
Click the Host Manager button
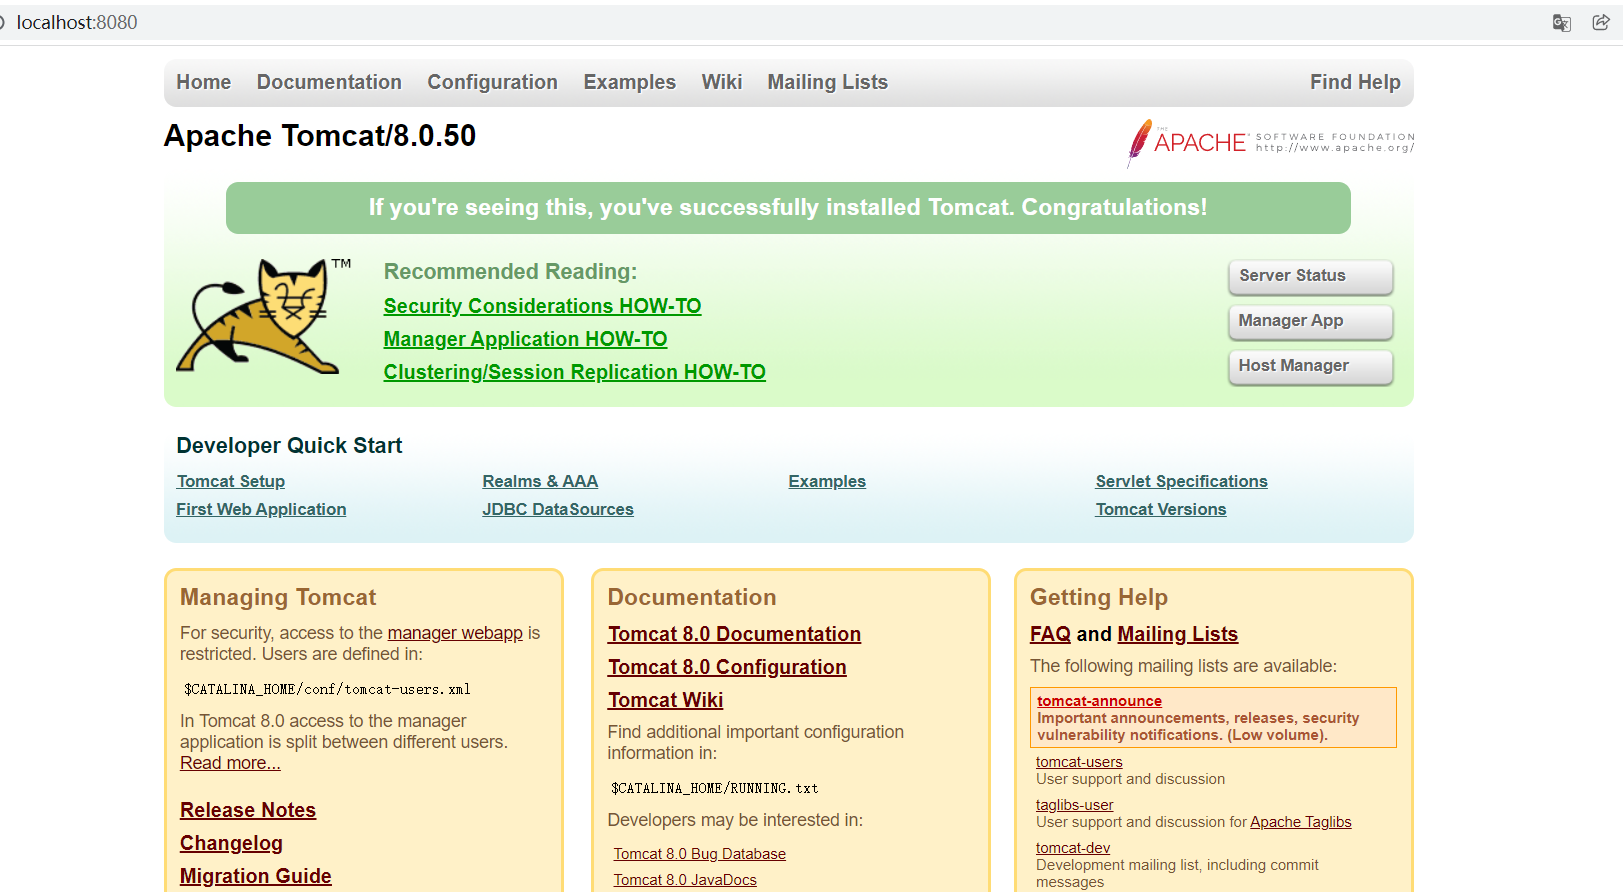(1310, 366)
